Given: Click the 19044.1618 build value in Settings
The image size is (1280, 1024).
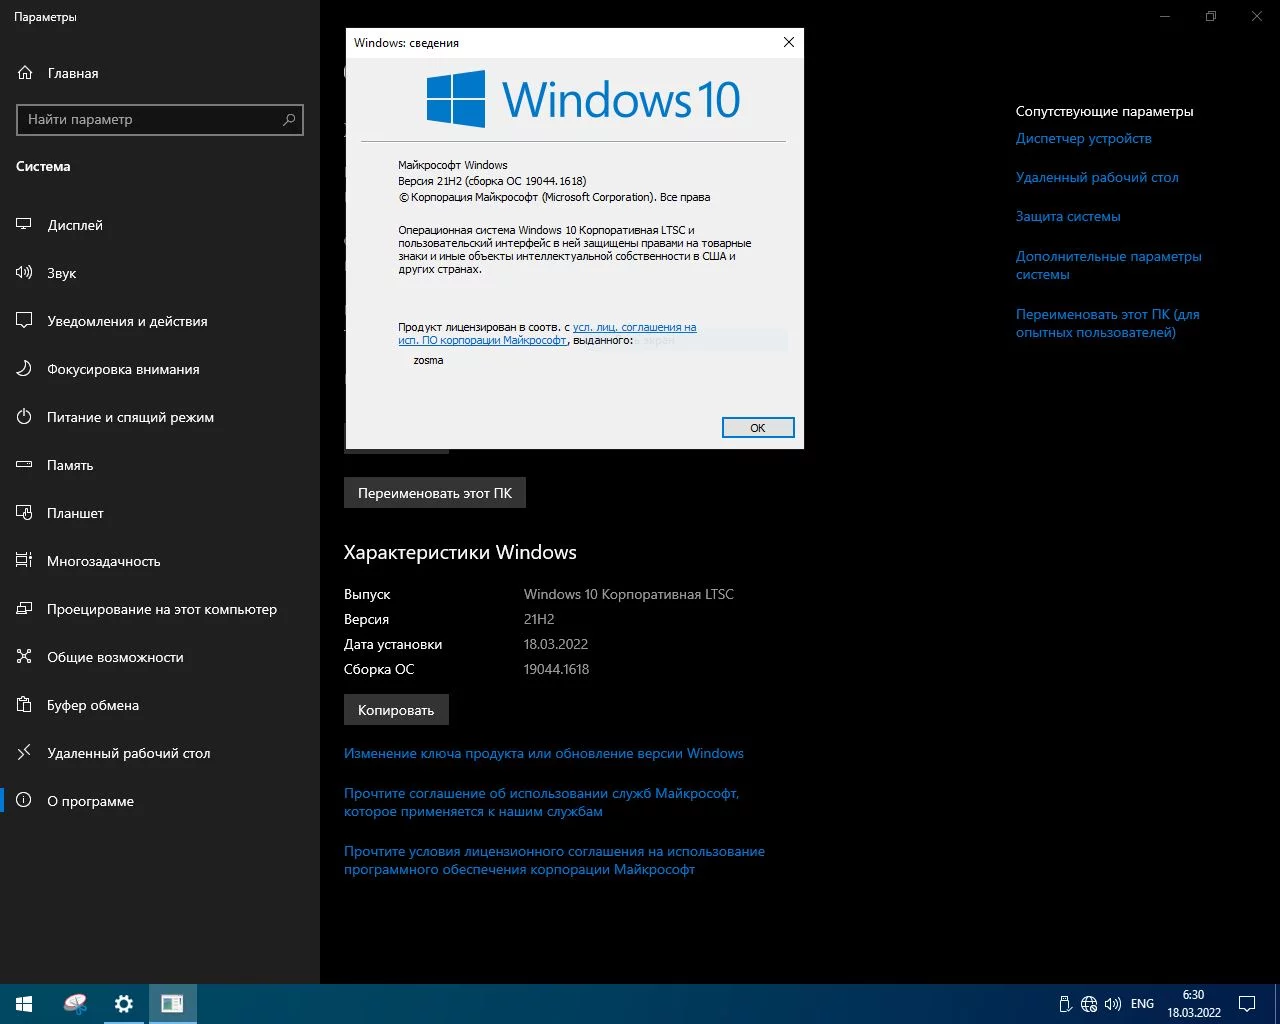Looking at the screenshot, I should pos(556,669).
